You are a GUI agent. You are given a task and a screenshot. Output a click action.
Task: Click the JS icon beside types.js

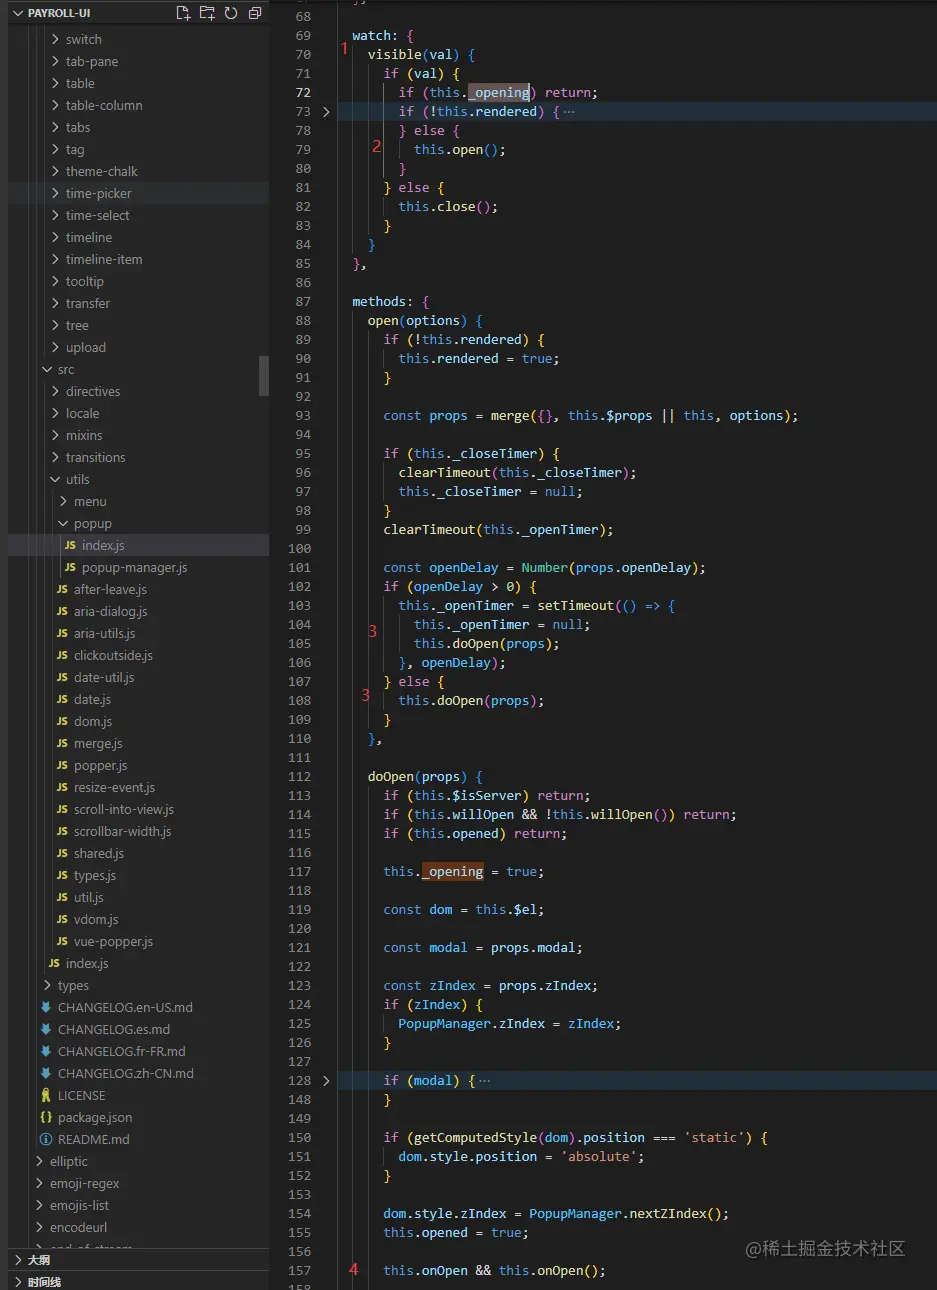pyautogui.click(x=62, y=875)
